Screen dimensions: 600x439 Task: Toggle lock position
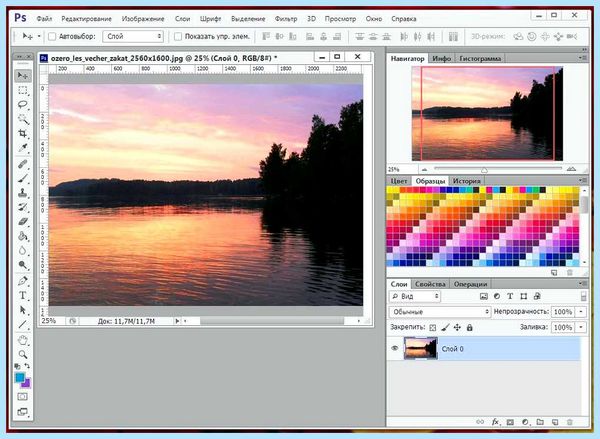click(457, 328)
